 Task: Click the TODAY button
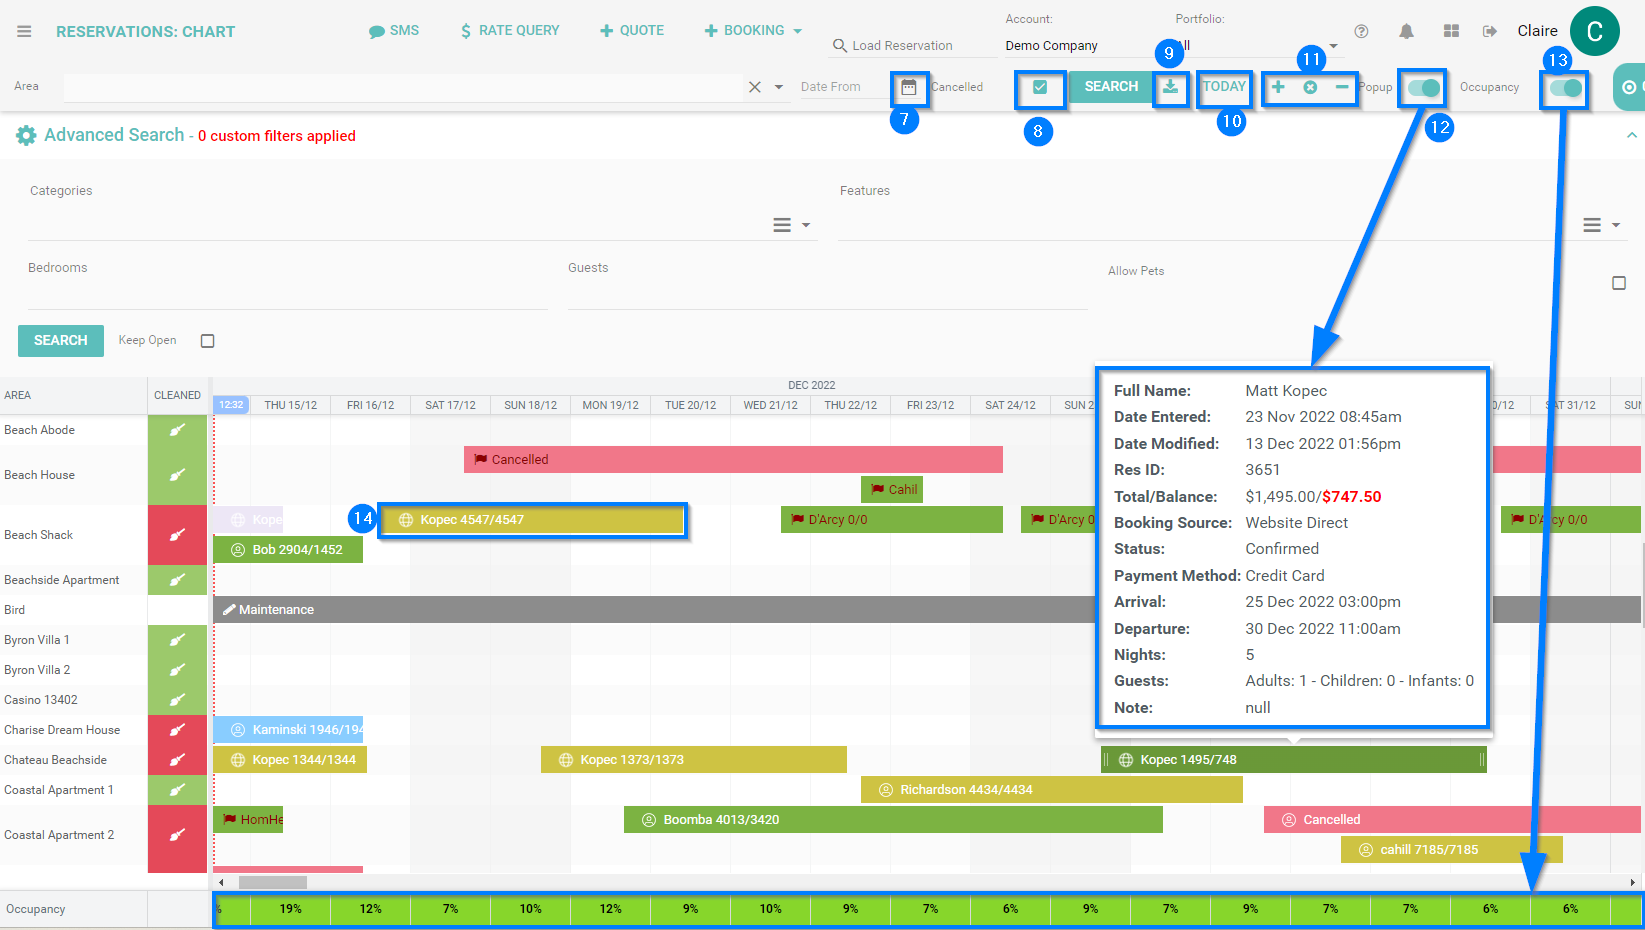pos(1225,87)
